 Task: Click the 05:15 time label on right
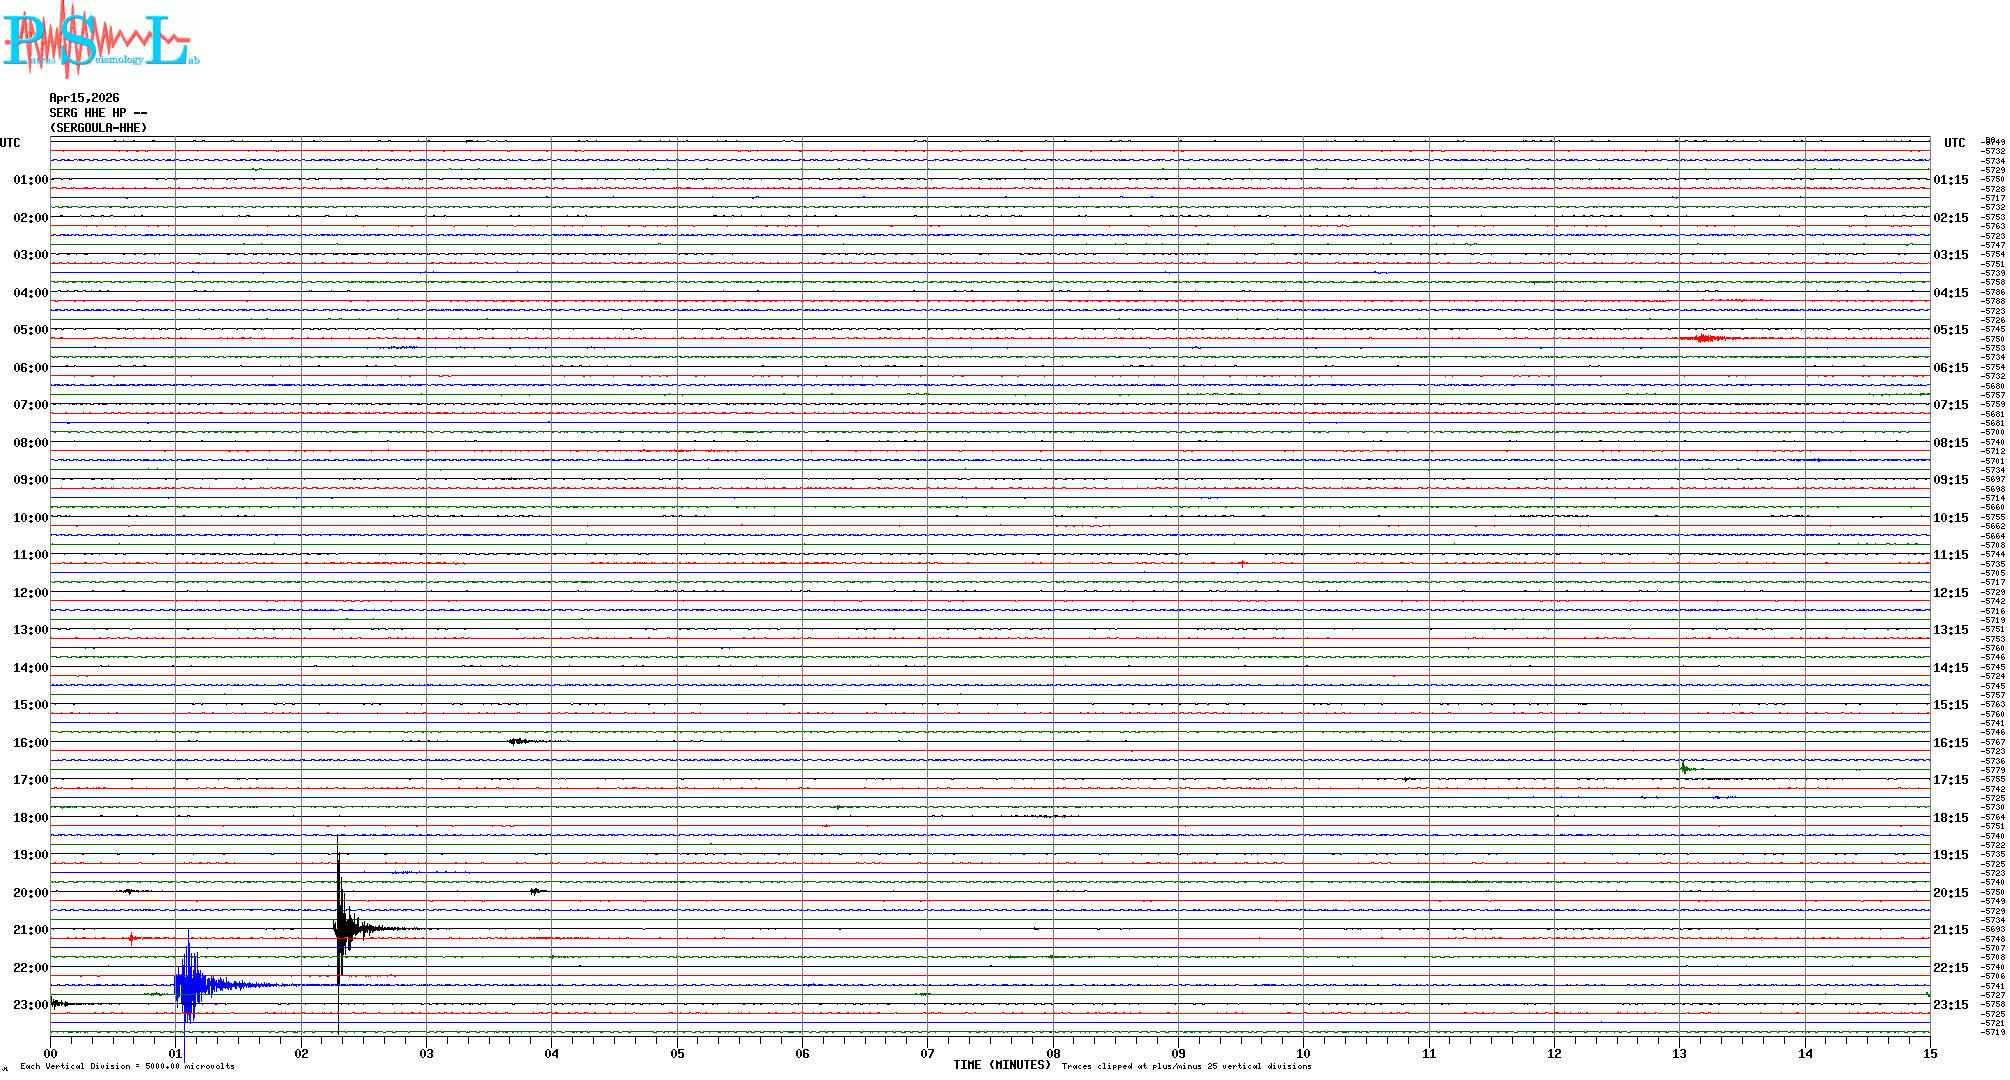(x=1950, y=330)
